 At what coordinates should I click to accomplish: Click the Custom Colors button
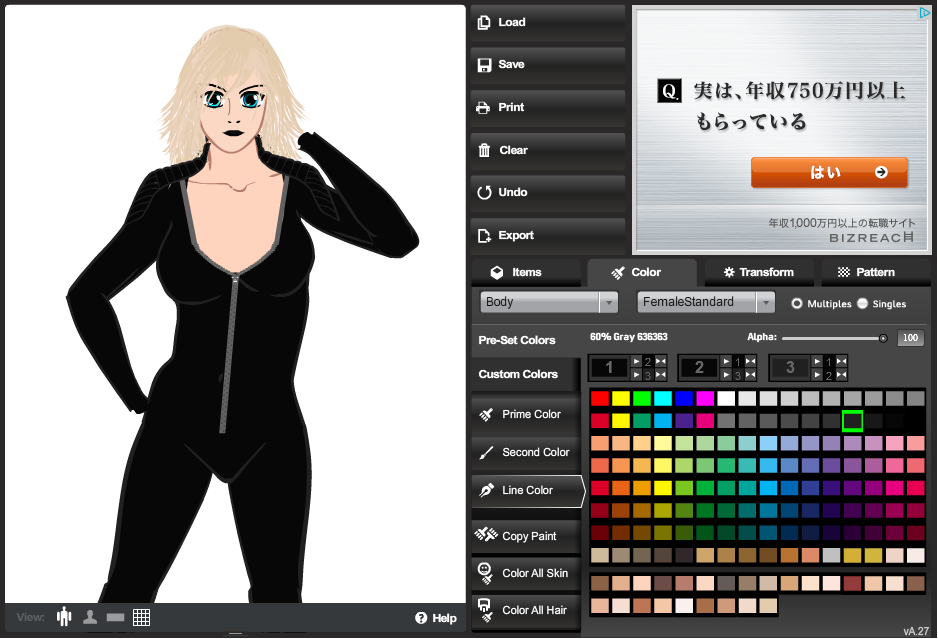(520, 374)
